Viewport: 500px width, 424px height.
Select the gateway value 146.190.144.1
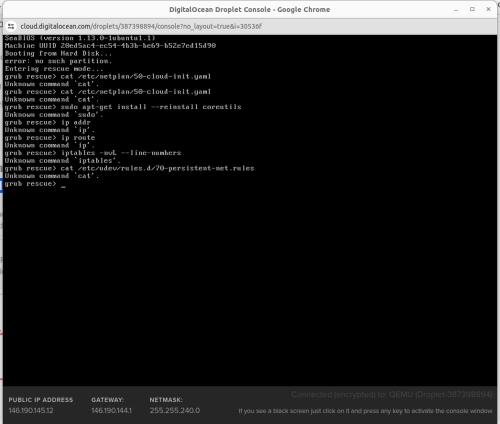point(112,411)
